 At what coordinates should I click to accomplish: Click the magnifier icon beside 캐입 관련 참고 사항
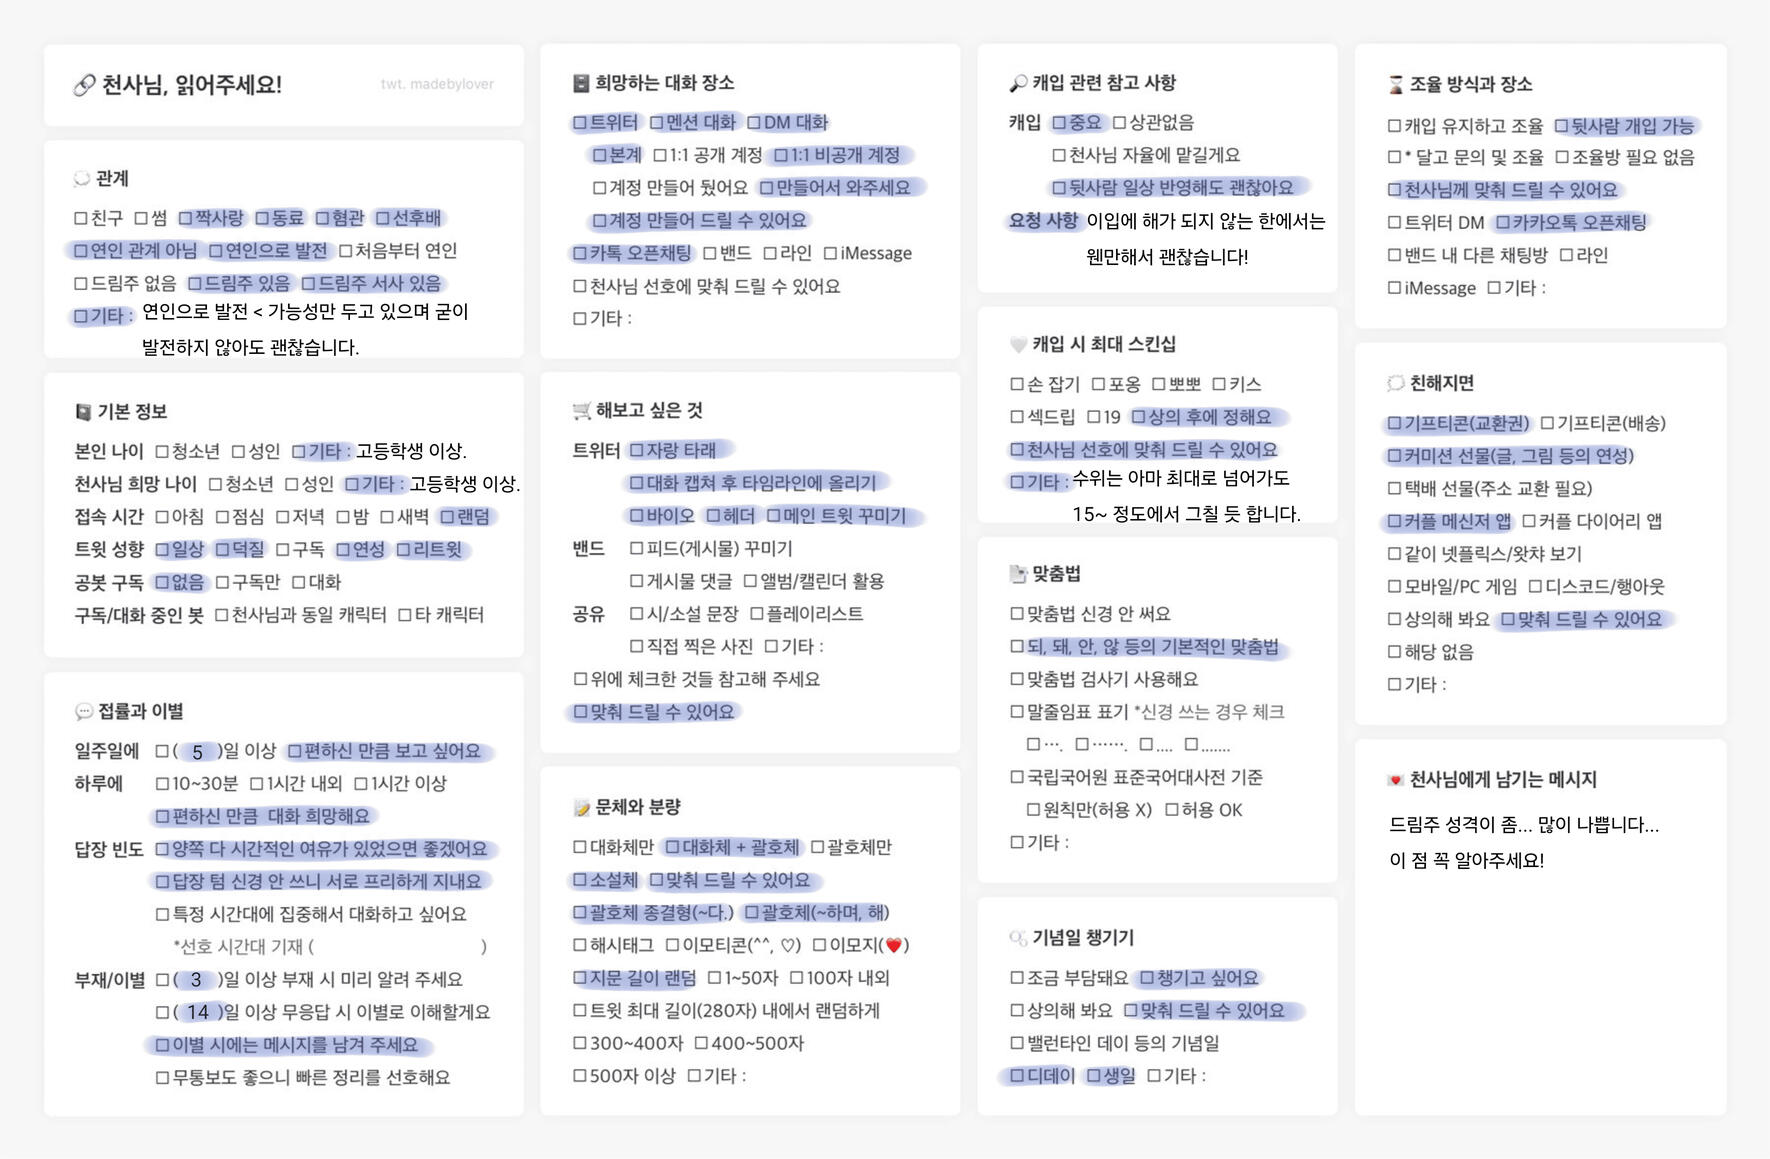point(1018,83)
